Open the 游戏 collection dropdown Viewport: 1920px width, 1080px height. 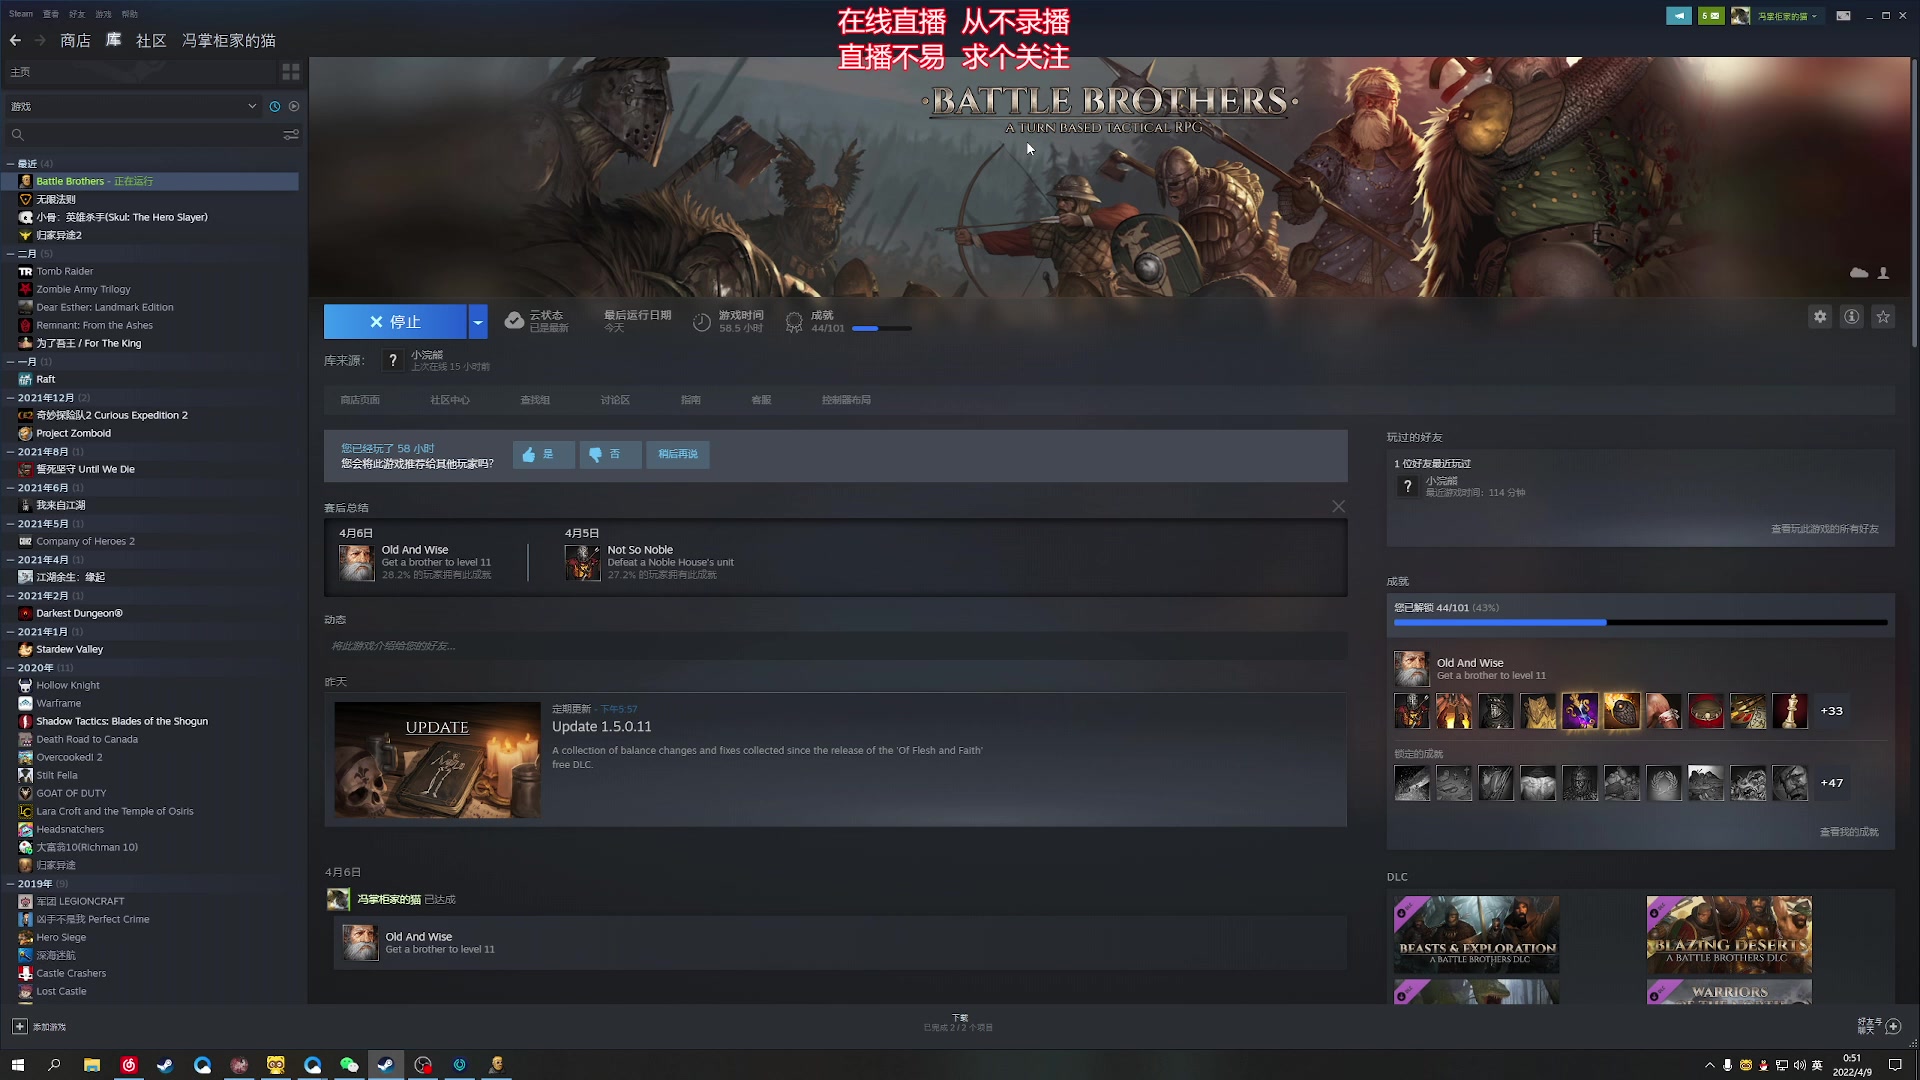click(x=133, y=106)
